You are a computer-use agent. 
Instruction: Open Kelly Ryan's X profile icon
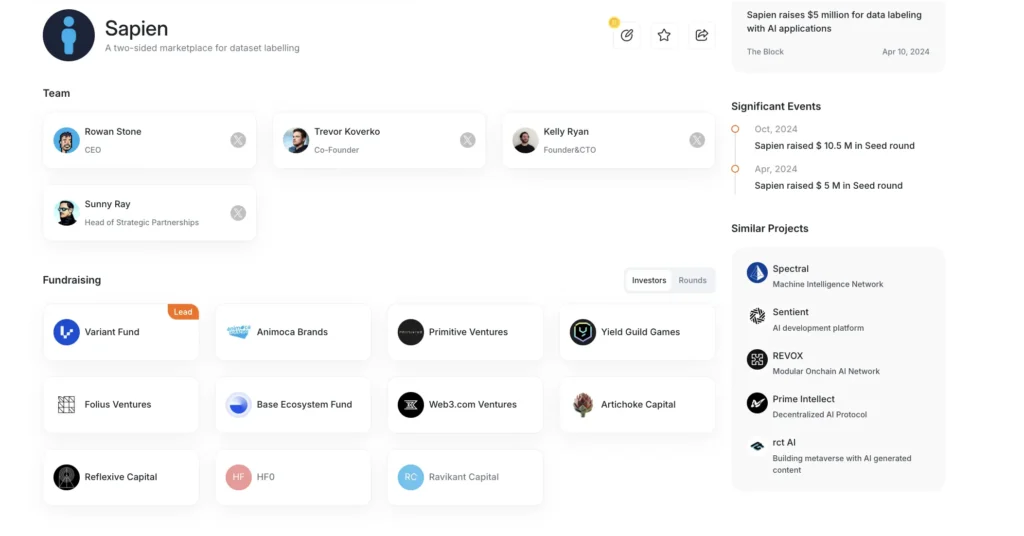(697, 140)
